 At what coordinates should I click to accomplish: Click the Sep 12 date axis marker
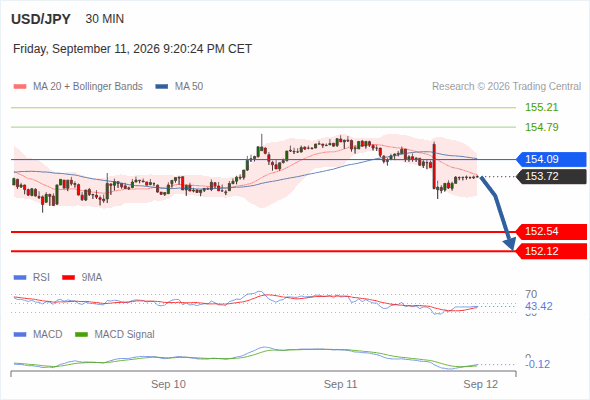click(x=481, y=384)
